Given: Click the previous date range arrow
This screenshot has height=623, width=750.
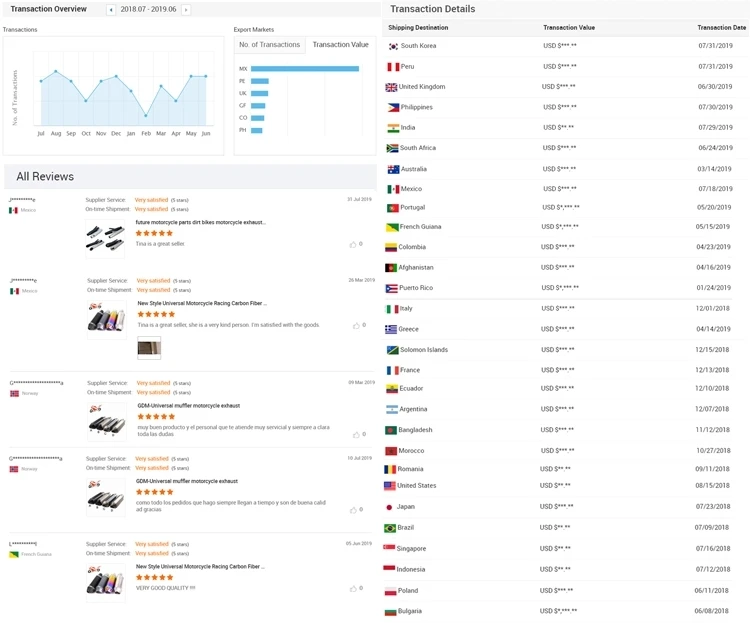Looking at the screenshot, I should click(111, 9).
